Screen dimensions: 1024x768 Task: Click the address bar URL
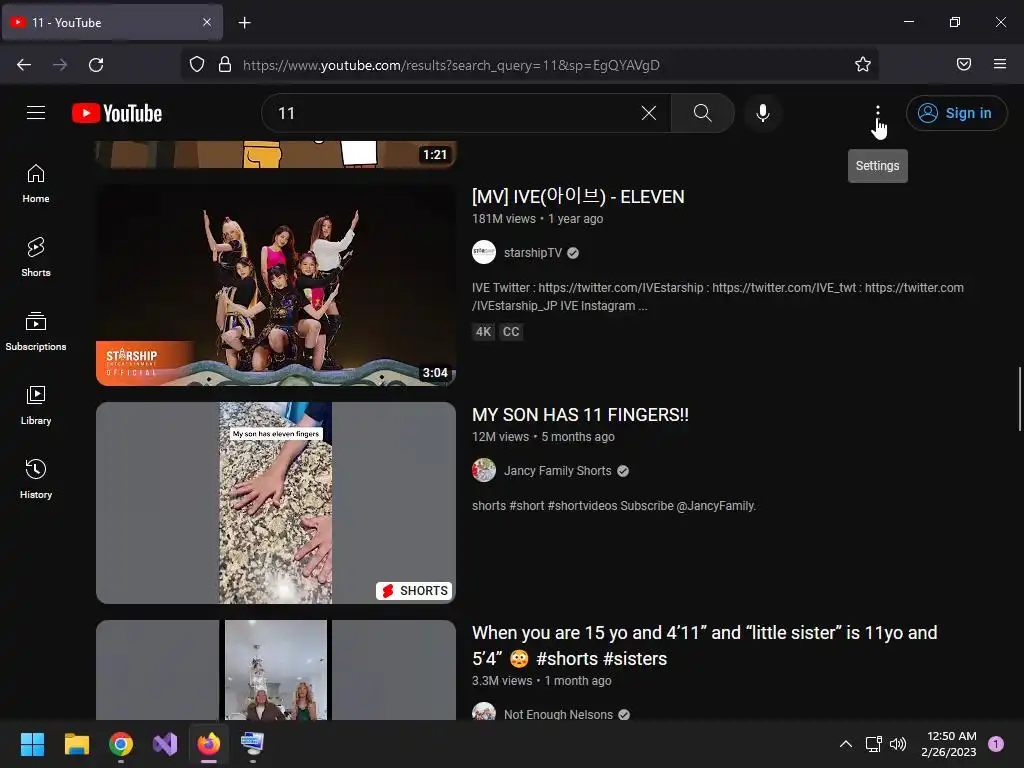(x=451, y=65)
